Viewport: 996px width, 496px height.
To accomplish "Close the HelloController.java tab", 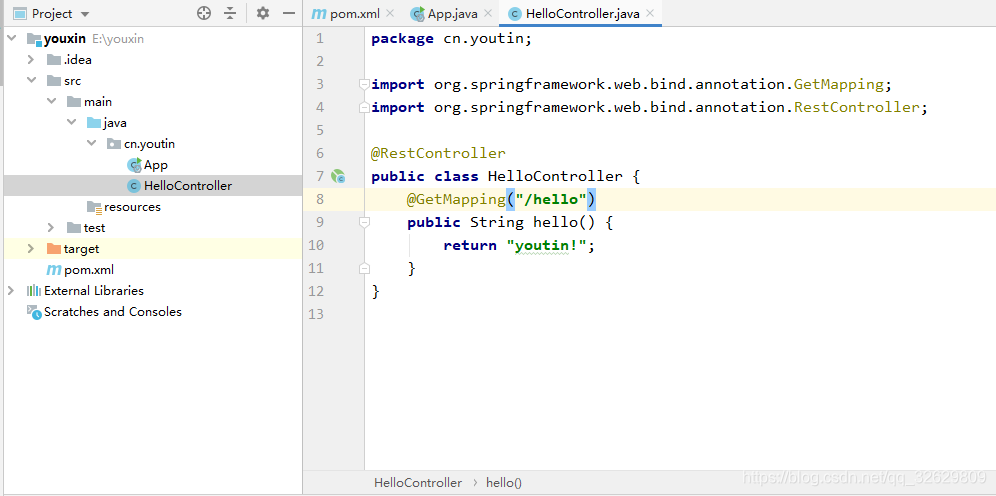I will 650,13.
